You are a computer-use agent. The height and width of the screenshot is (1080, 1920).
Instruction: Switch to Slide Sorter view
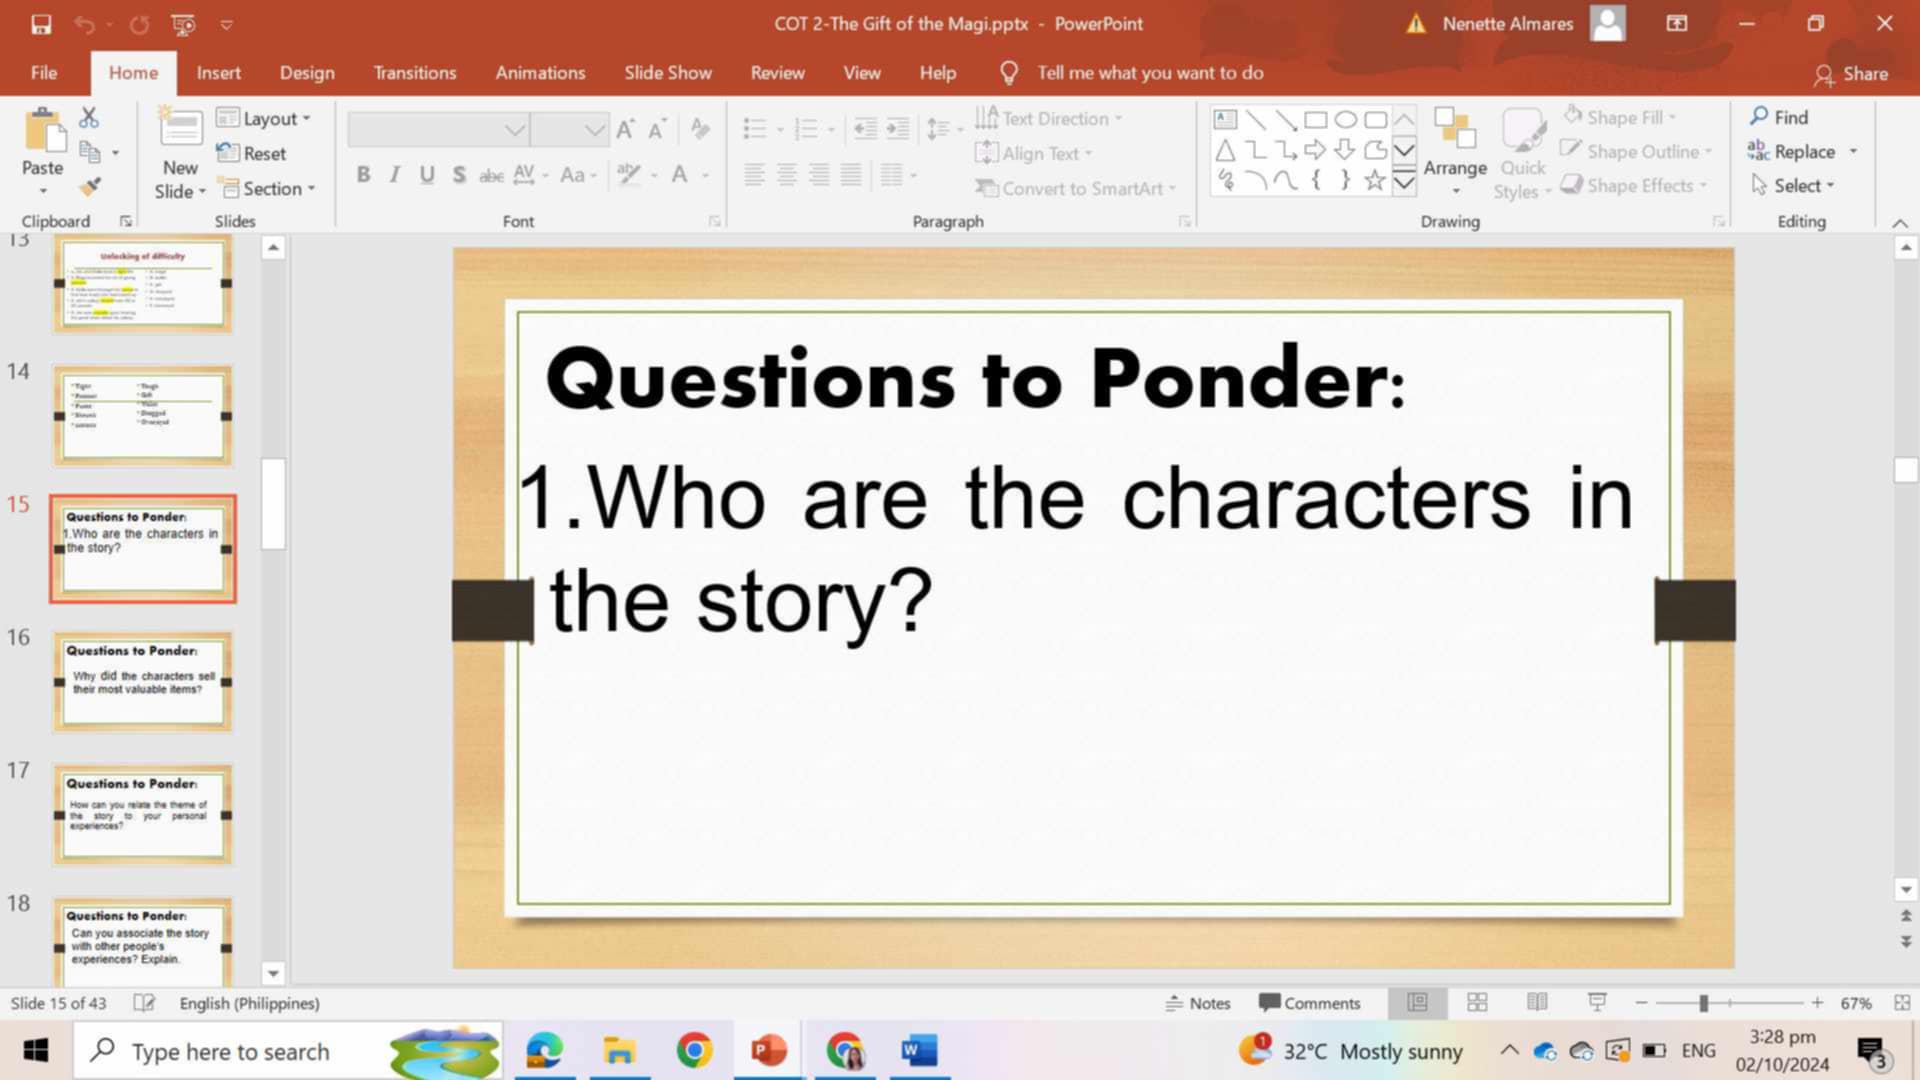point(1477,1002)
